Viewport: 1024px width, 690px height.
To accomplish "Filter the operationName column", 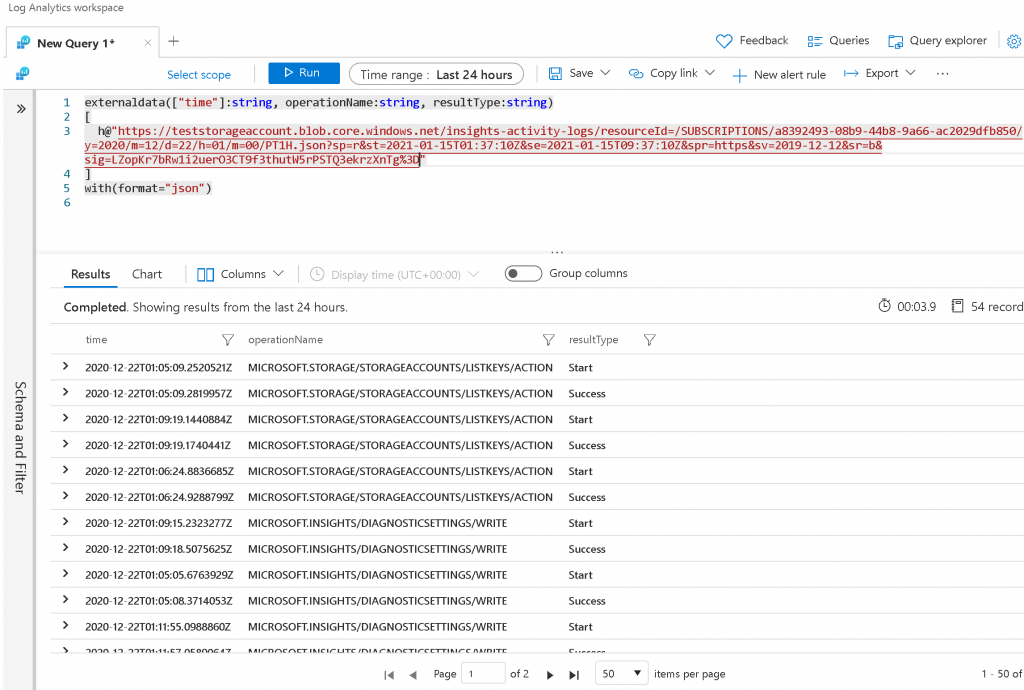I will tap(548, 340).
